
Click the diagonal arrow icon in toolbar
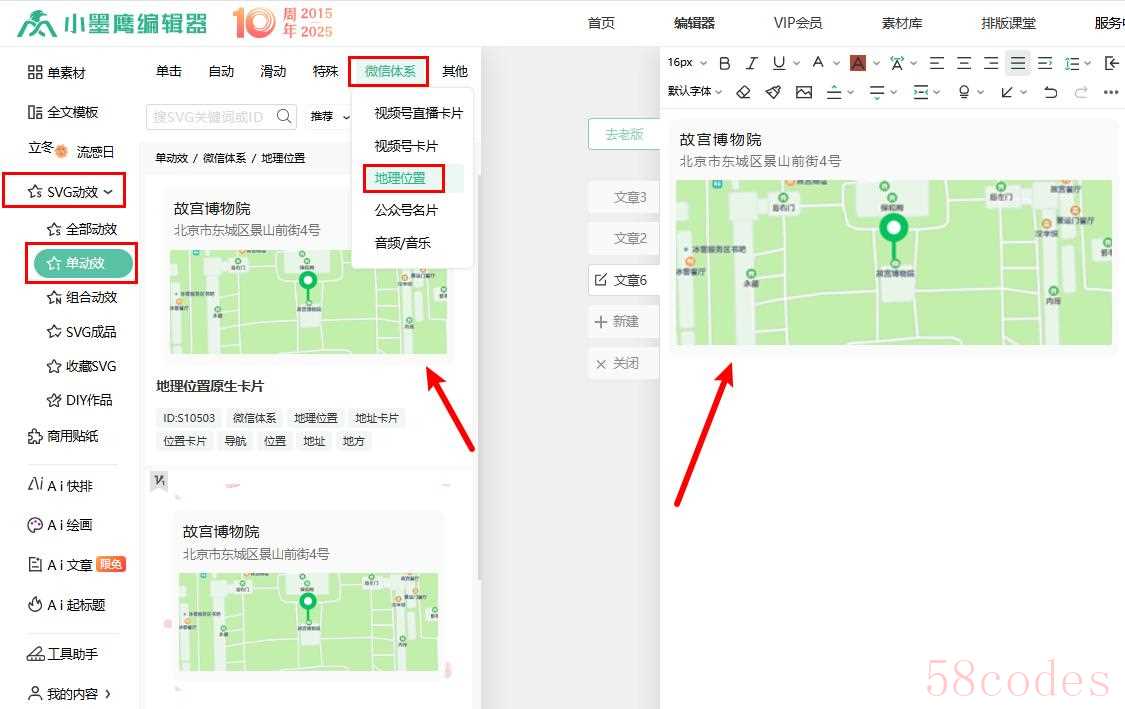pyautogui.click(x=1007, y=92)
